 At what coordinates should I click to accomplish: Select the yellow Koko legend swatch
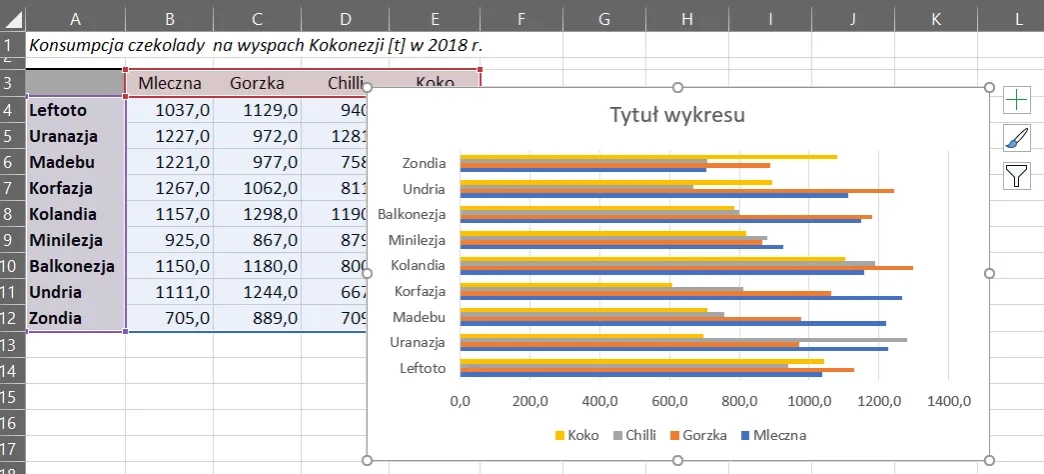559,435
